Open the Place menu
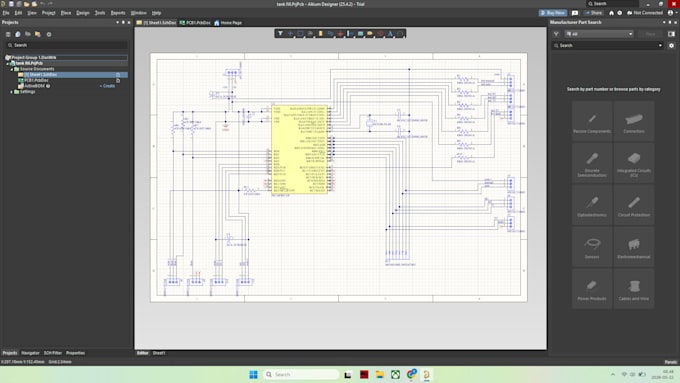The width and height of the screenshot is (680, 383). coord(66,13)
